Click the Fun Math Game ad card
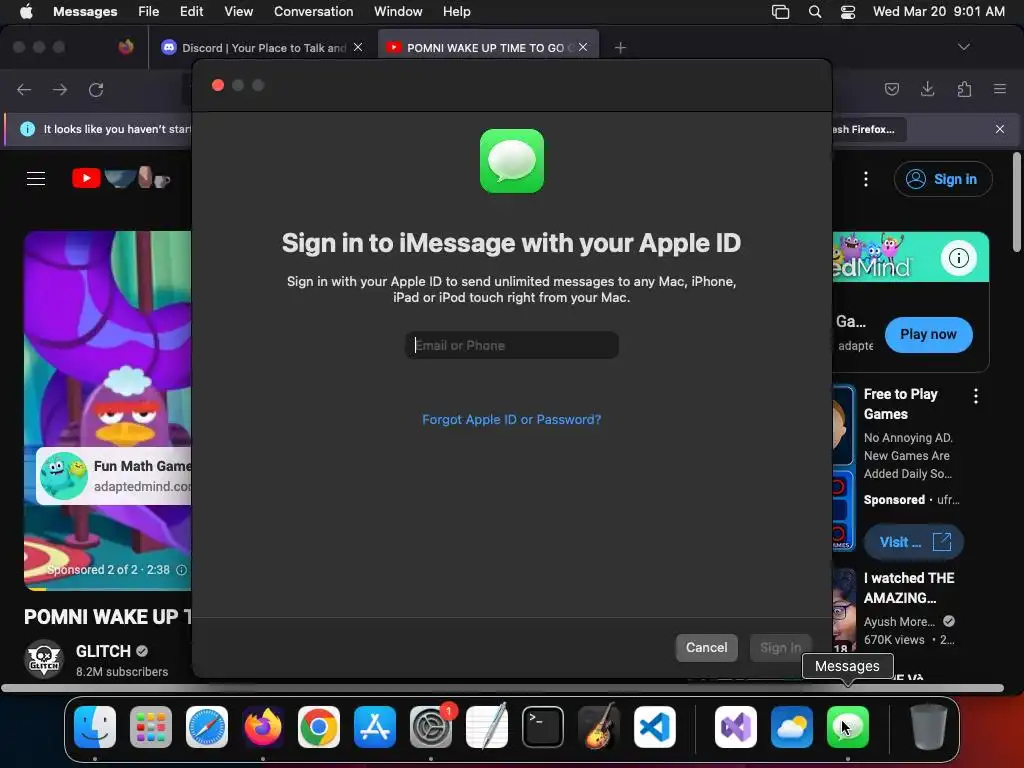This screenshot has width=1024, height=768. pos(114,476)
